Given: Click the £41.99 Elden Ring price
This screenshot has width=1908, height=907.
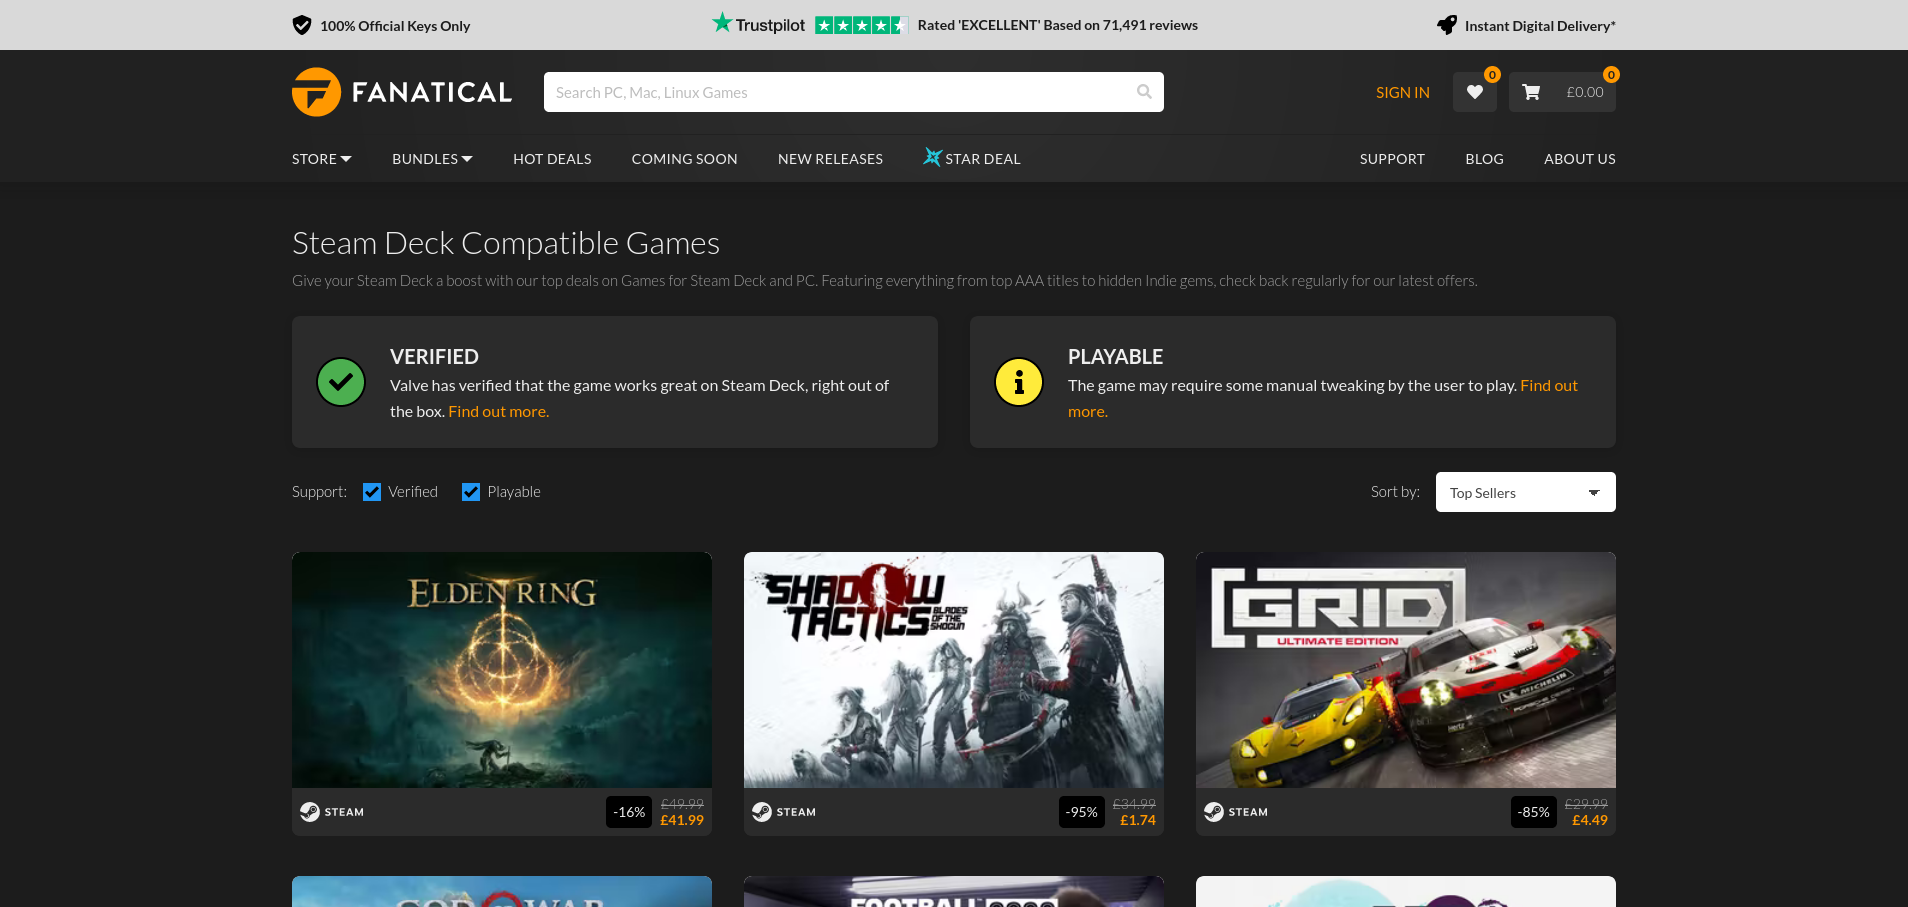Looking at the screenshot, I should click(682, 820).
